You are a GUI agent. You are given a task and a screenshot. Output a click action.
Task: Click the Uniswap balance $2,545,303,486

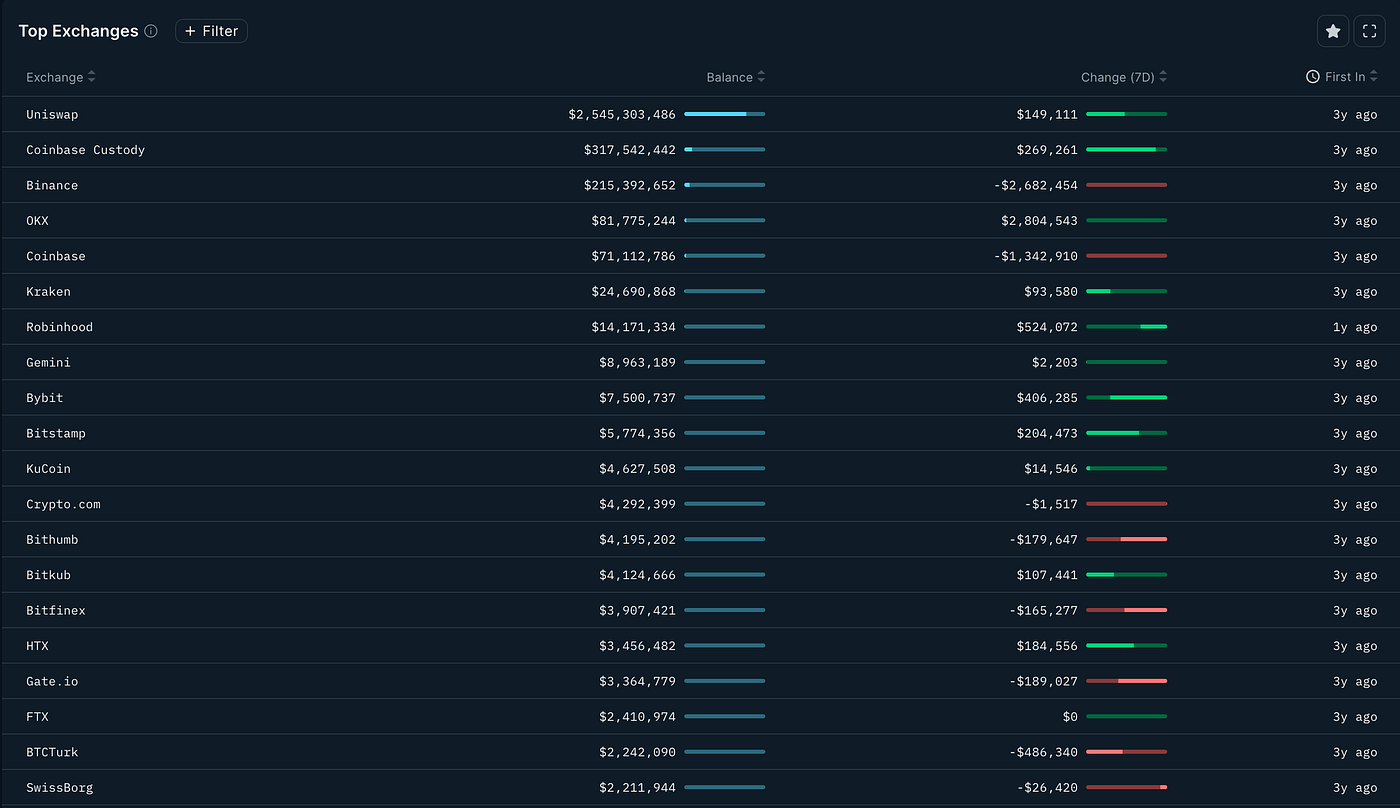pyautogui.click(x=622, y=114)
